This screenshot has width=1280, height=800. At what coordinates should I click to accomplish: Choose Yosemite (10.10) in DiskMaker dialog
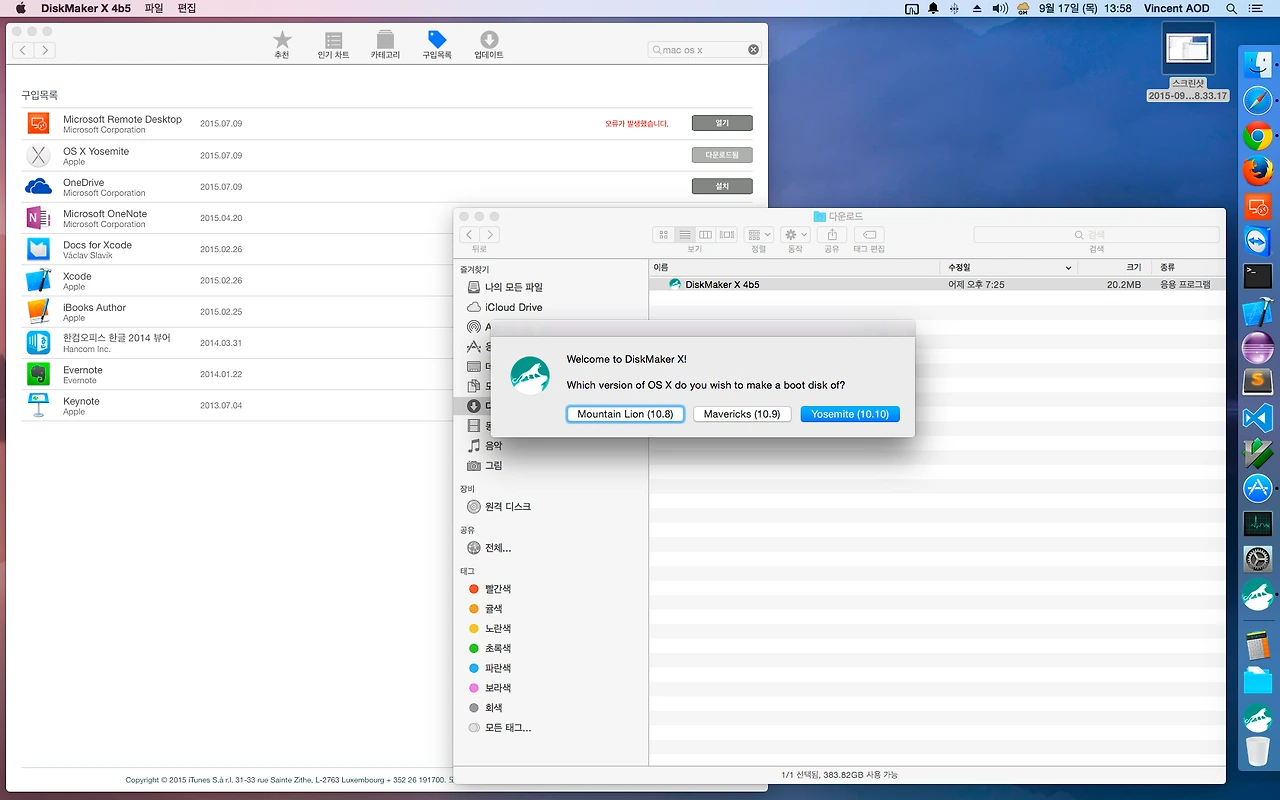(850, 414)
